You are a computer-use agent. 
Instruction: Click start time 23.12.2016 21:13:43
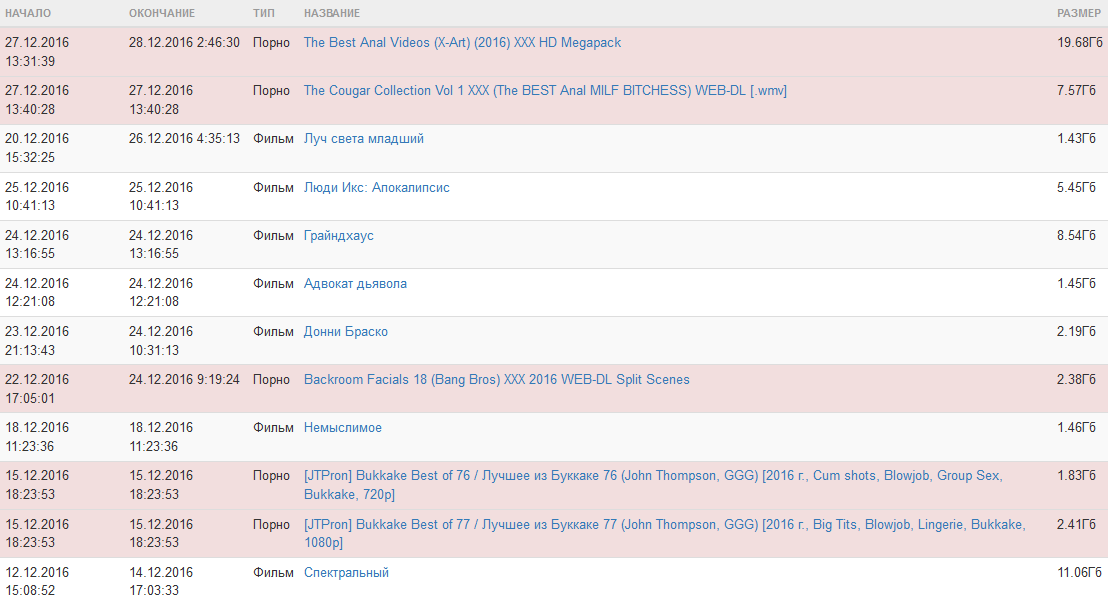point(37,340)
